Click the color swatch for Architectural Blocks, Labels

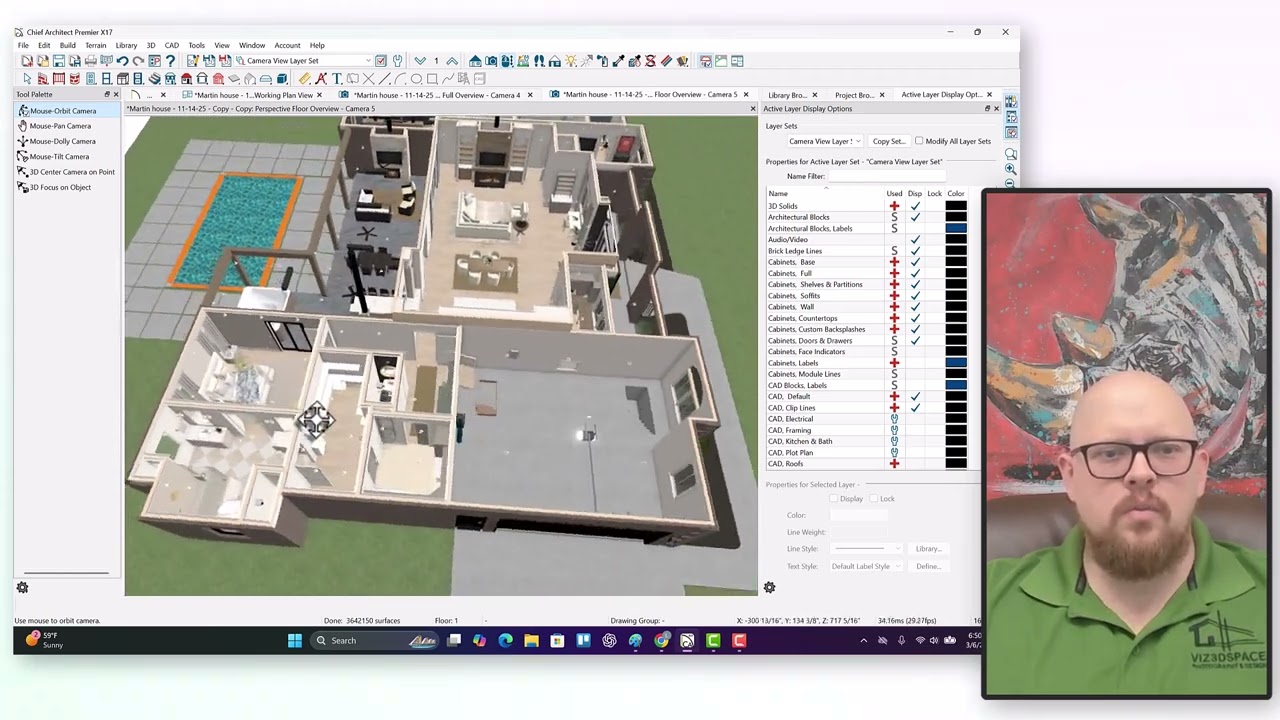tap(956, 229)
